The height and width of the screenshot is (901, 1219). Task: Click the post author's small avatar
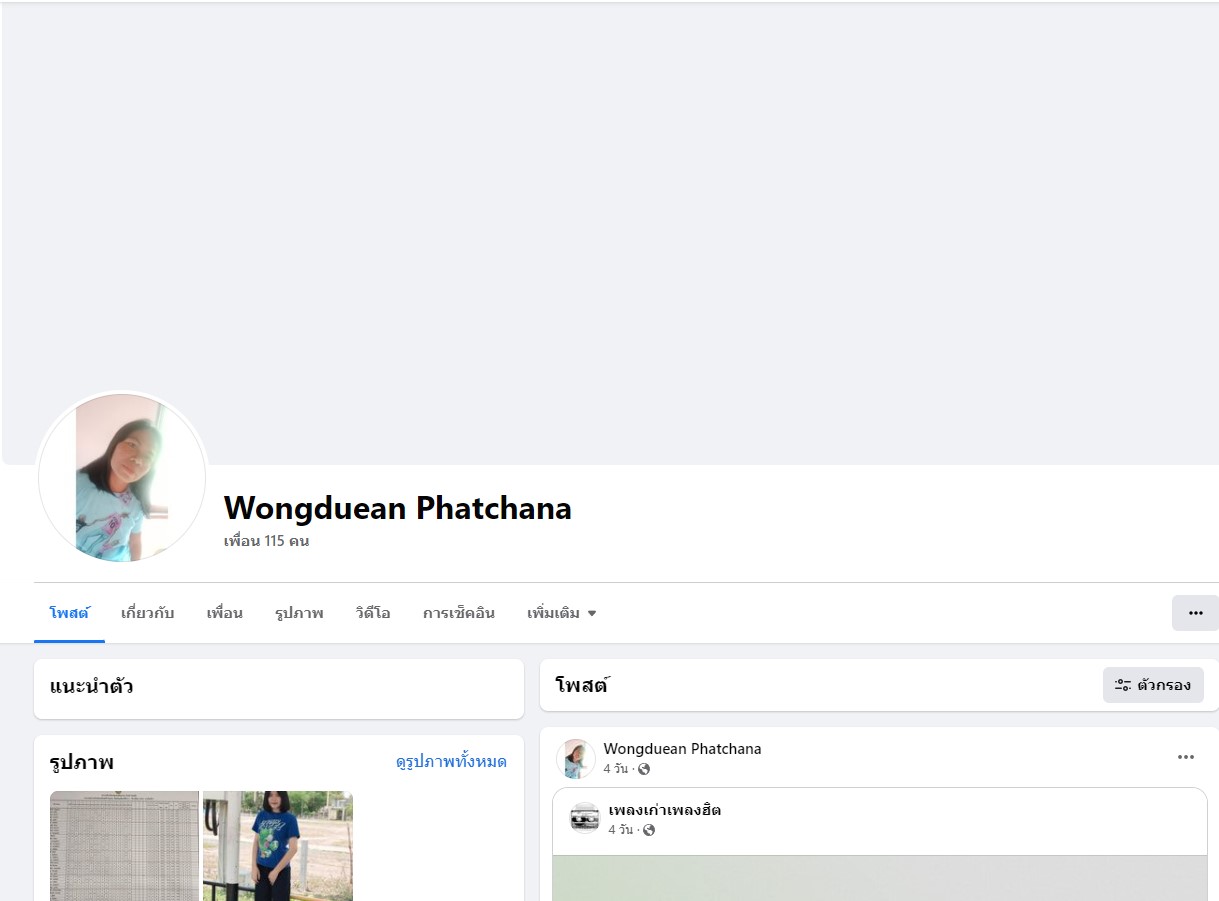click(576, 759)
